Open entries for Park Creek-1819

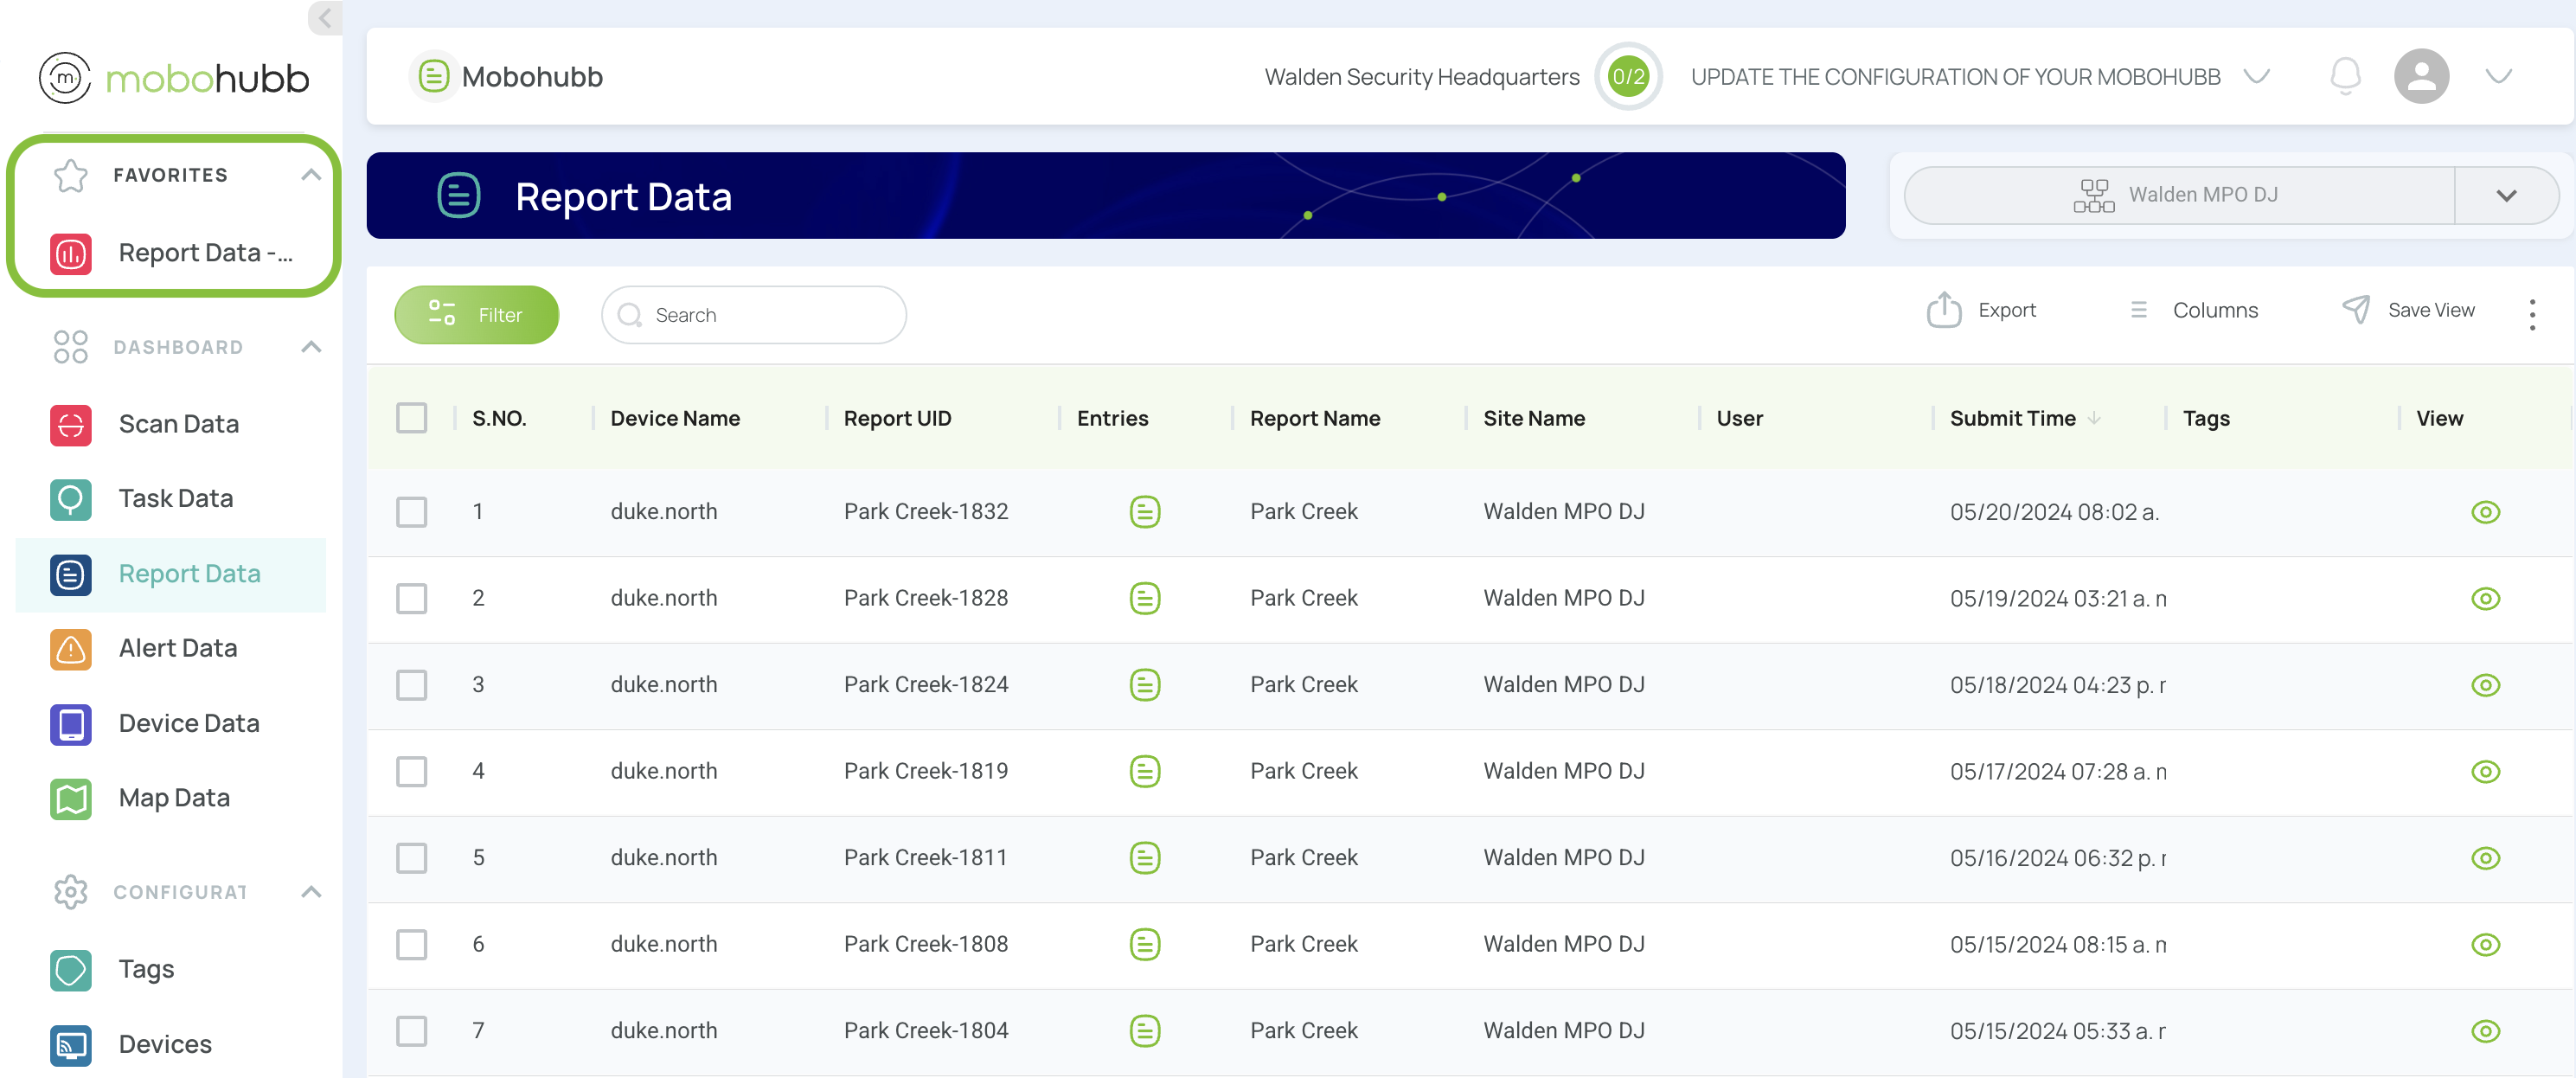coord(1145,772)
